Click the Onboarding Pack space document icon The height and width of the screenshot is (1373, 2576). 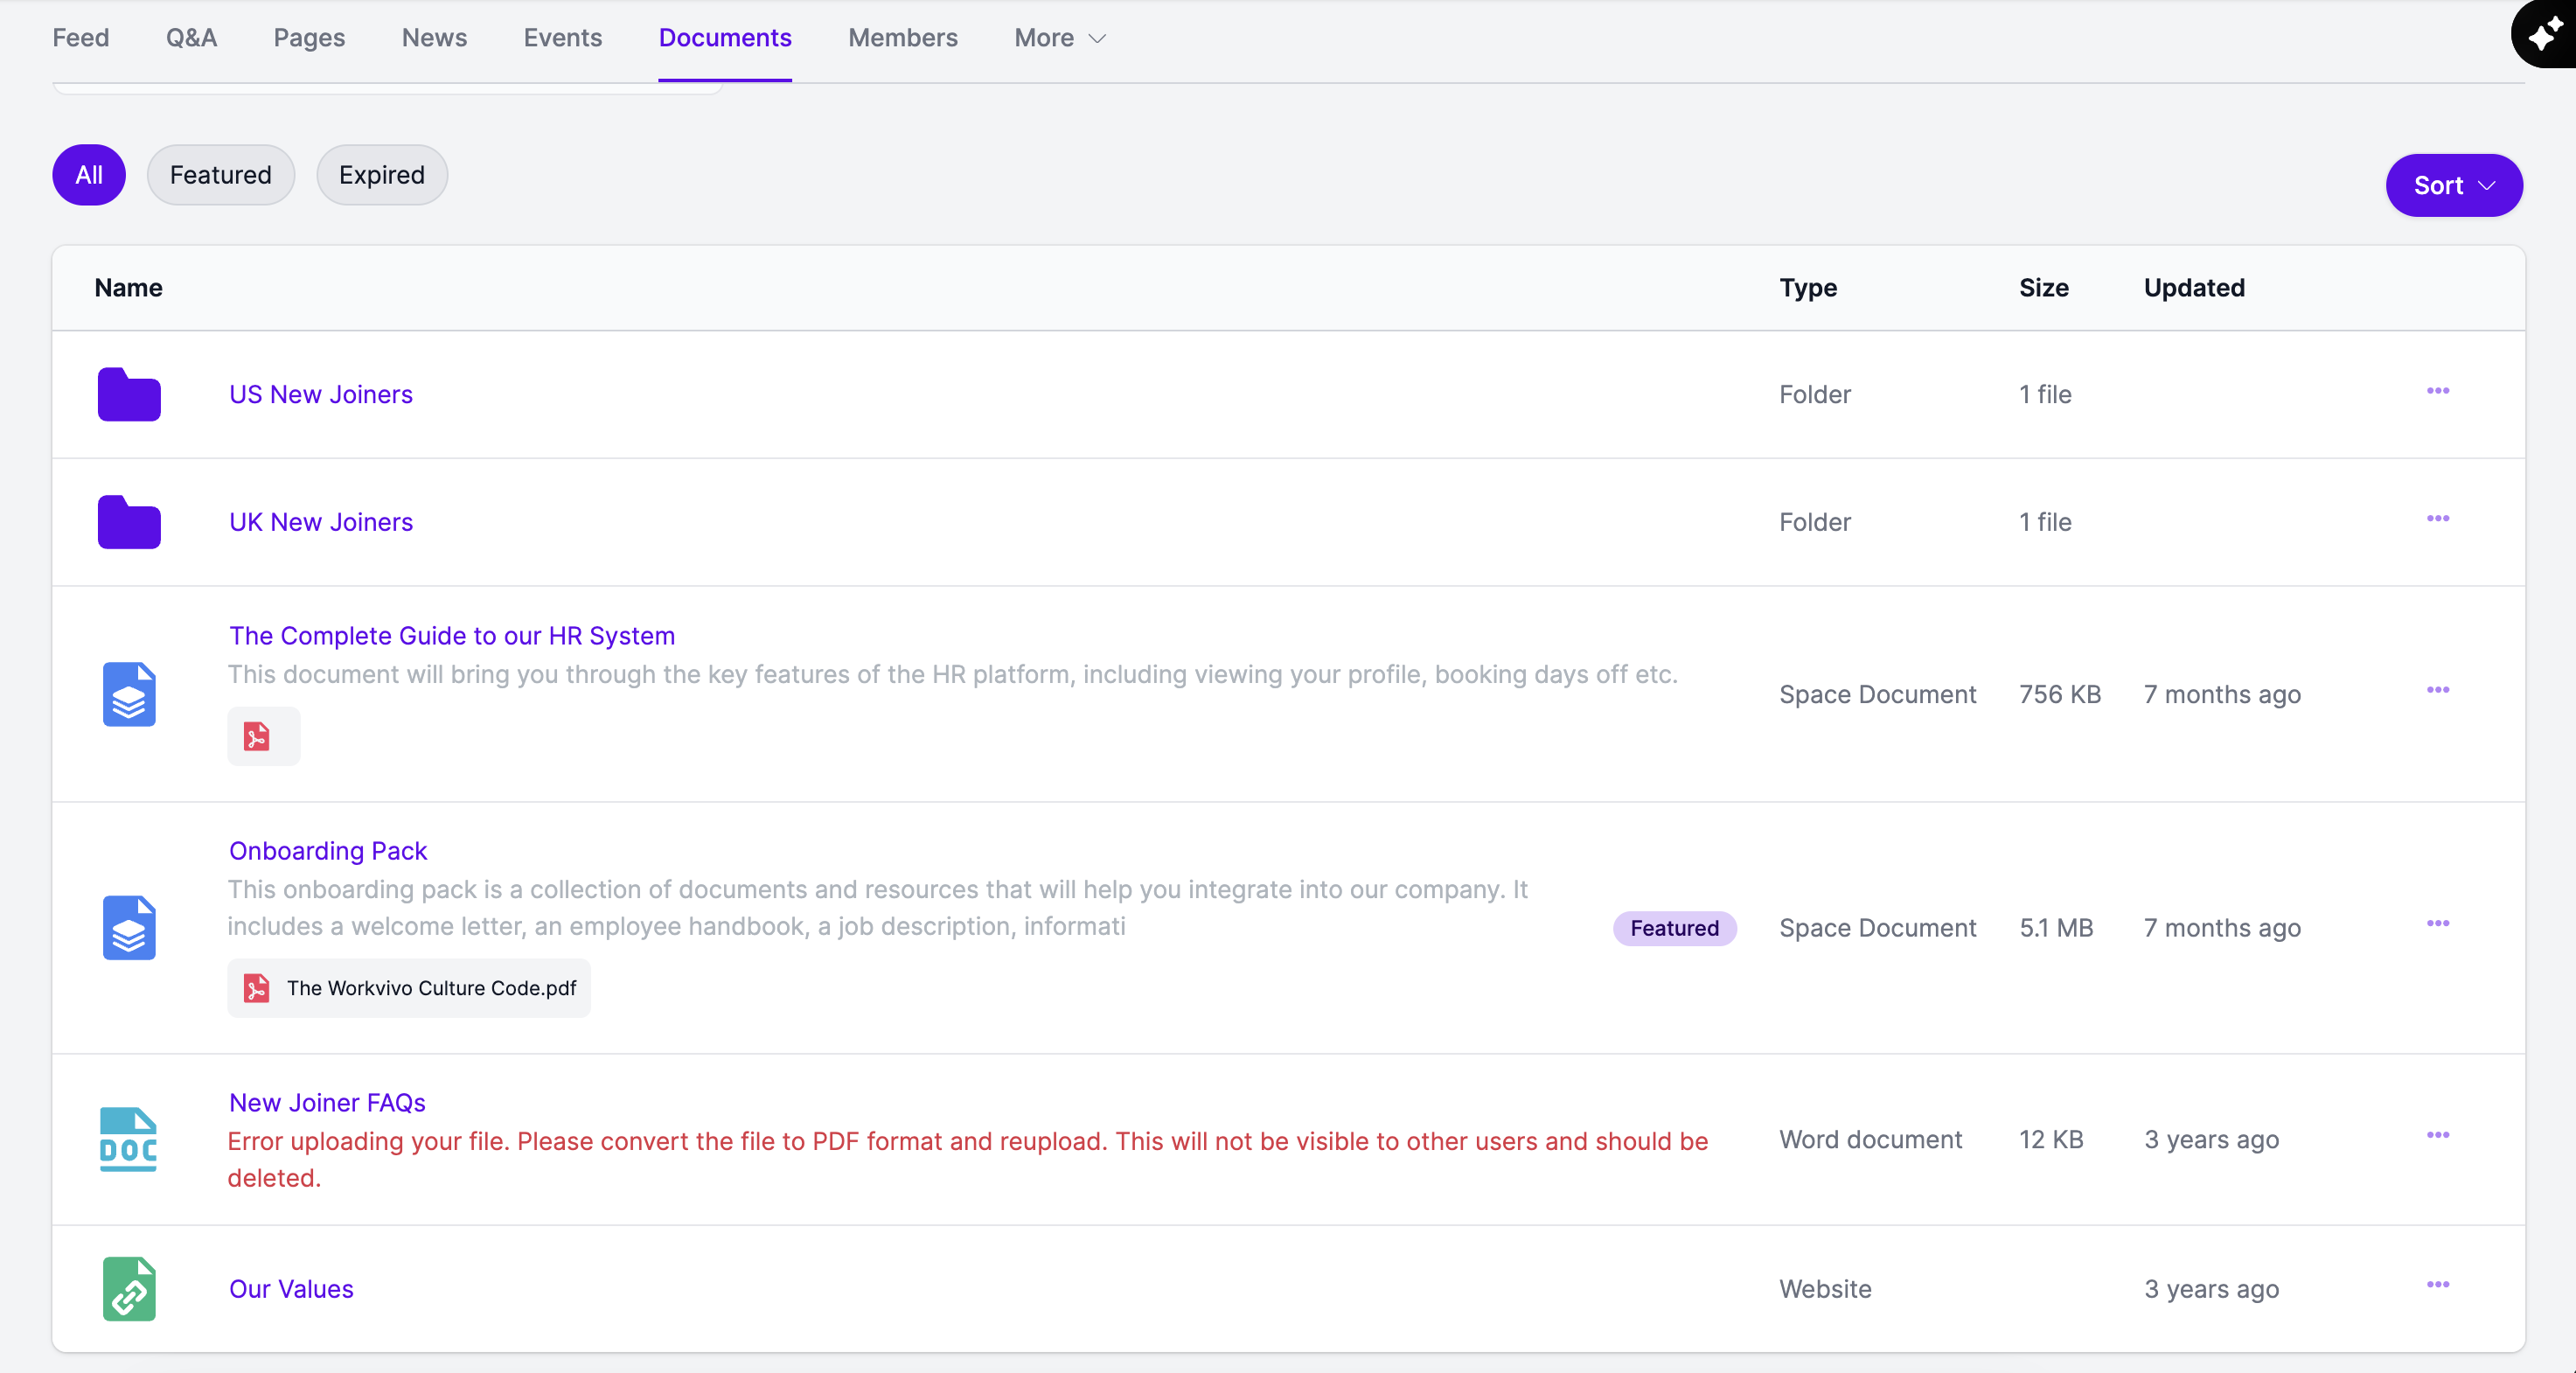(x=129, y=927)
